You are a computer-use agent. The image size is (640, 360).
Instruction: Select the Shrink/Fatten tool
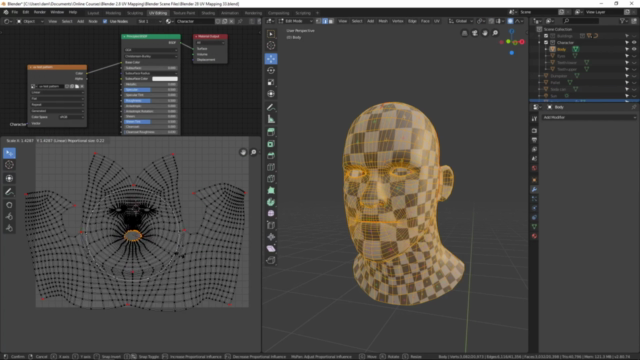pyautogui.click(x=271, y=237)
